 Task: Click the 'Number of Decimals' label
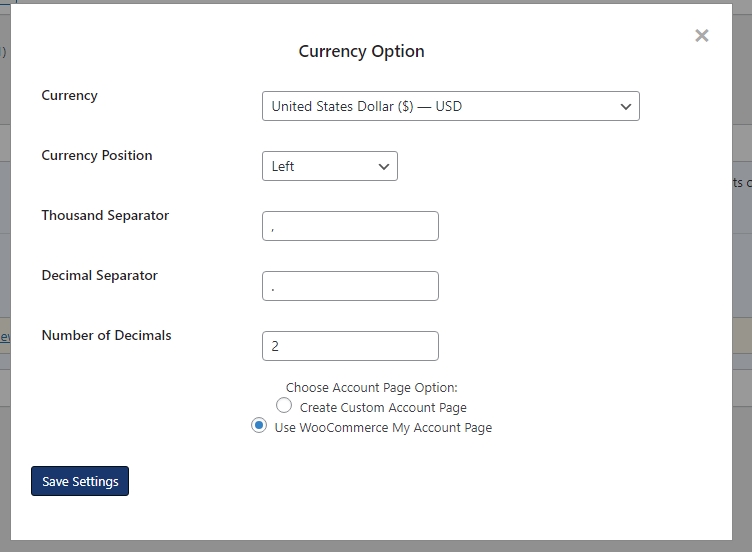[106, 336]
